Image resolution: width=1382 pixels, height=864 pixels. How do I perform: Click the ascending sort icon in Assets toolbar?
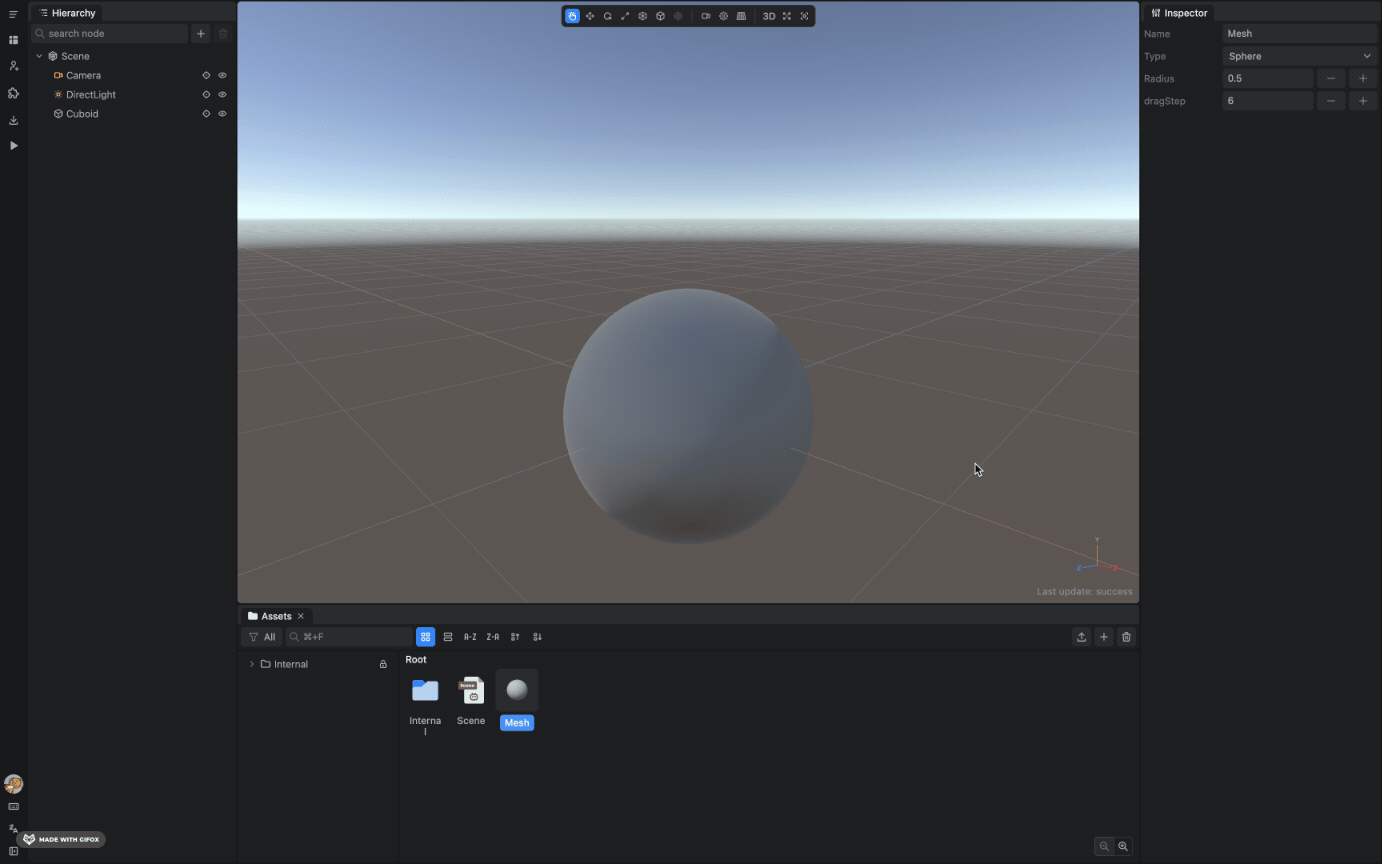(515, 637)
